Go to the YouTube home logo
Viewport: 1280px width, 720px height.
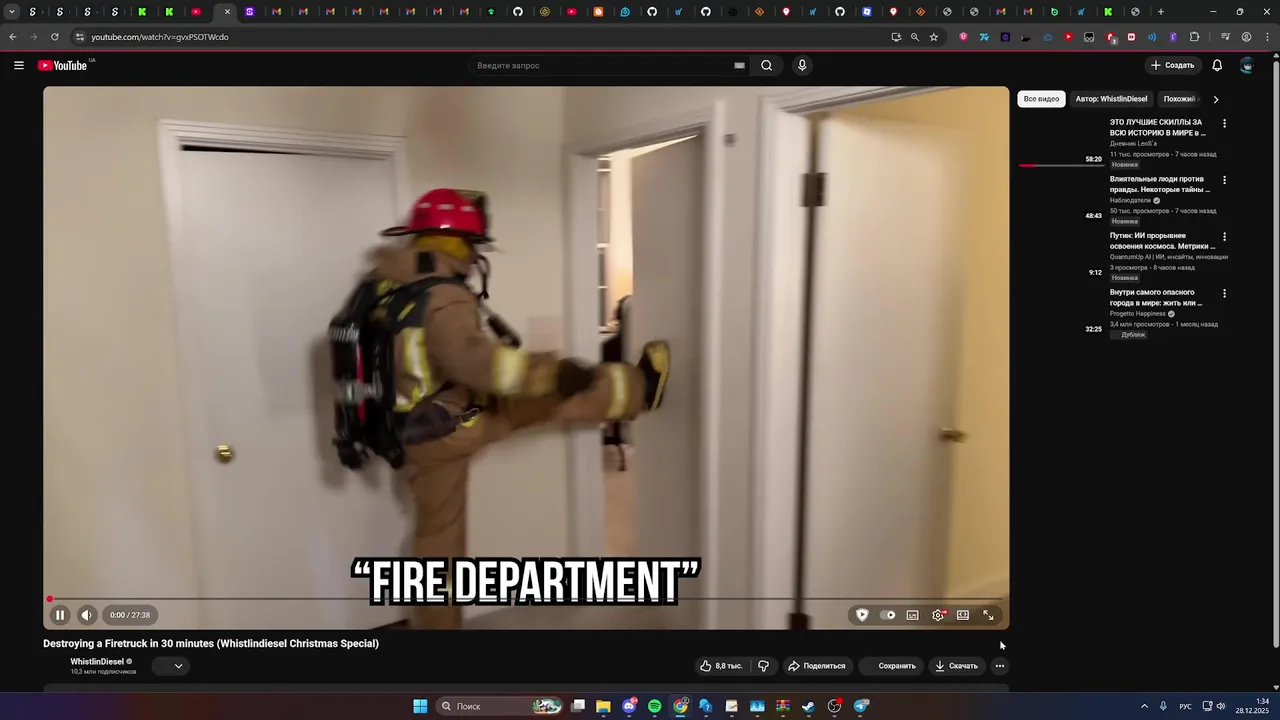tap(63, 65)
